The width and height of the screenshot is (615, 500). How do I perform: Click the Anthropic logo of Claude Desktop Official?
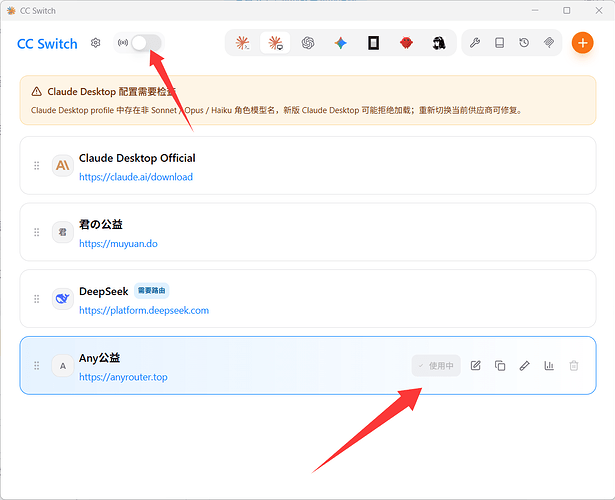63,165
